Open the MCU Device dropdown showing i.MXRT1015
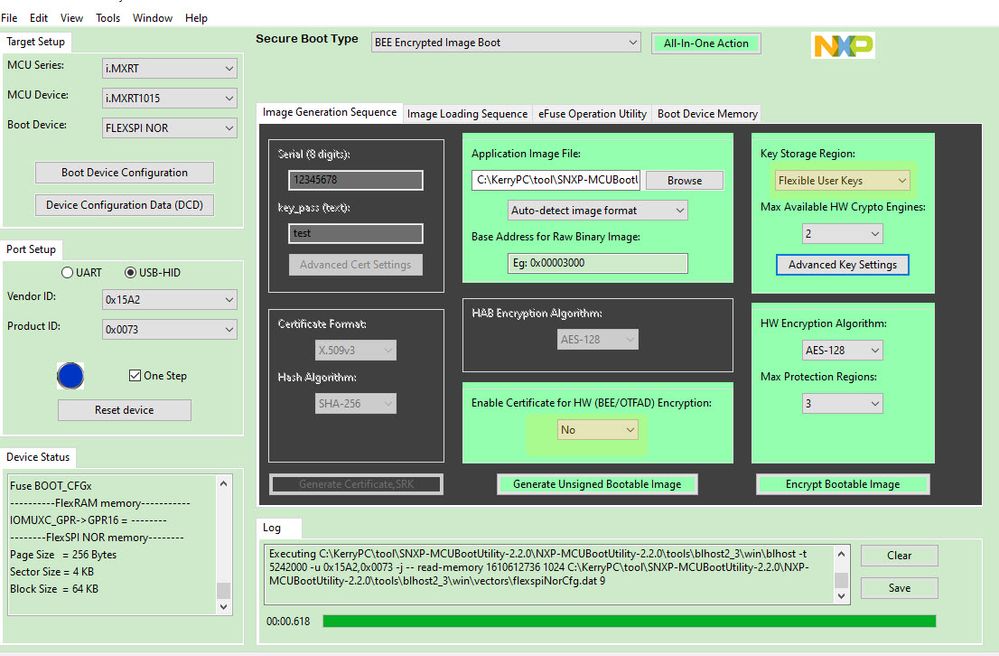 pyautogui.click(x=169, y=98)
